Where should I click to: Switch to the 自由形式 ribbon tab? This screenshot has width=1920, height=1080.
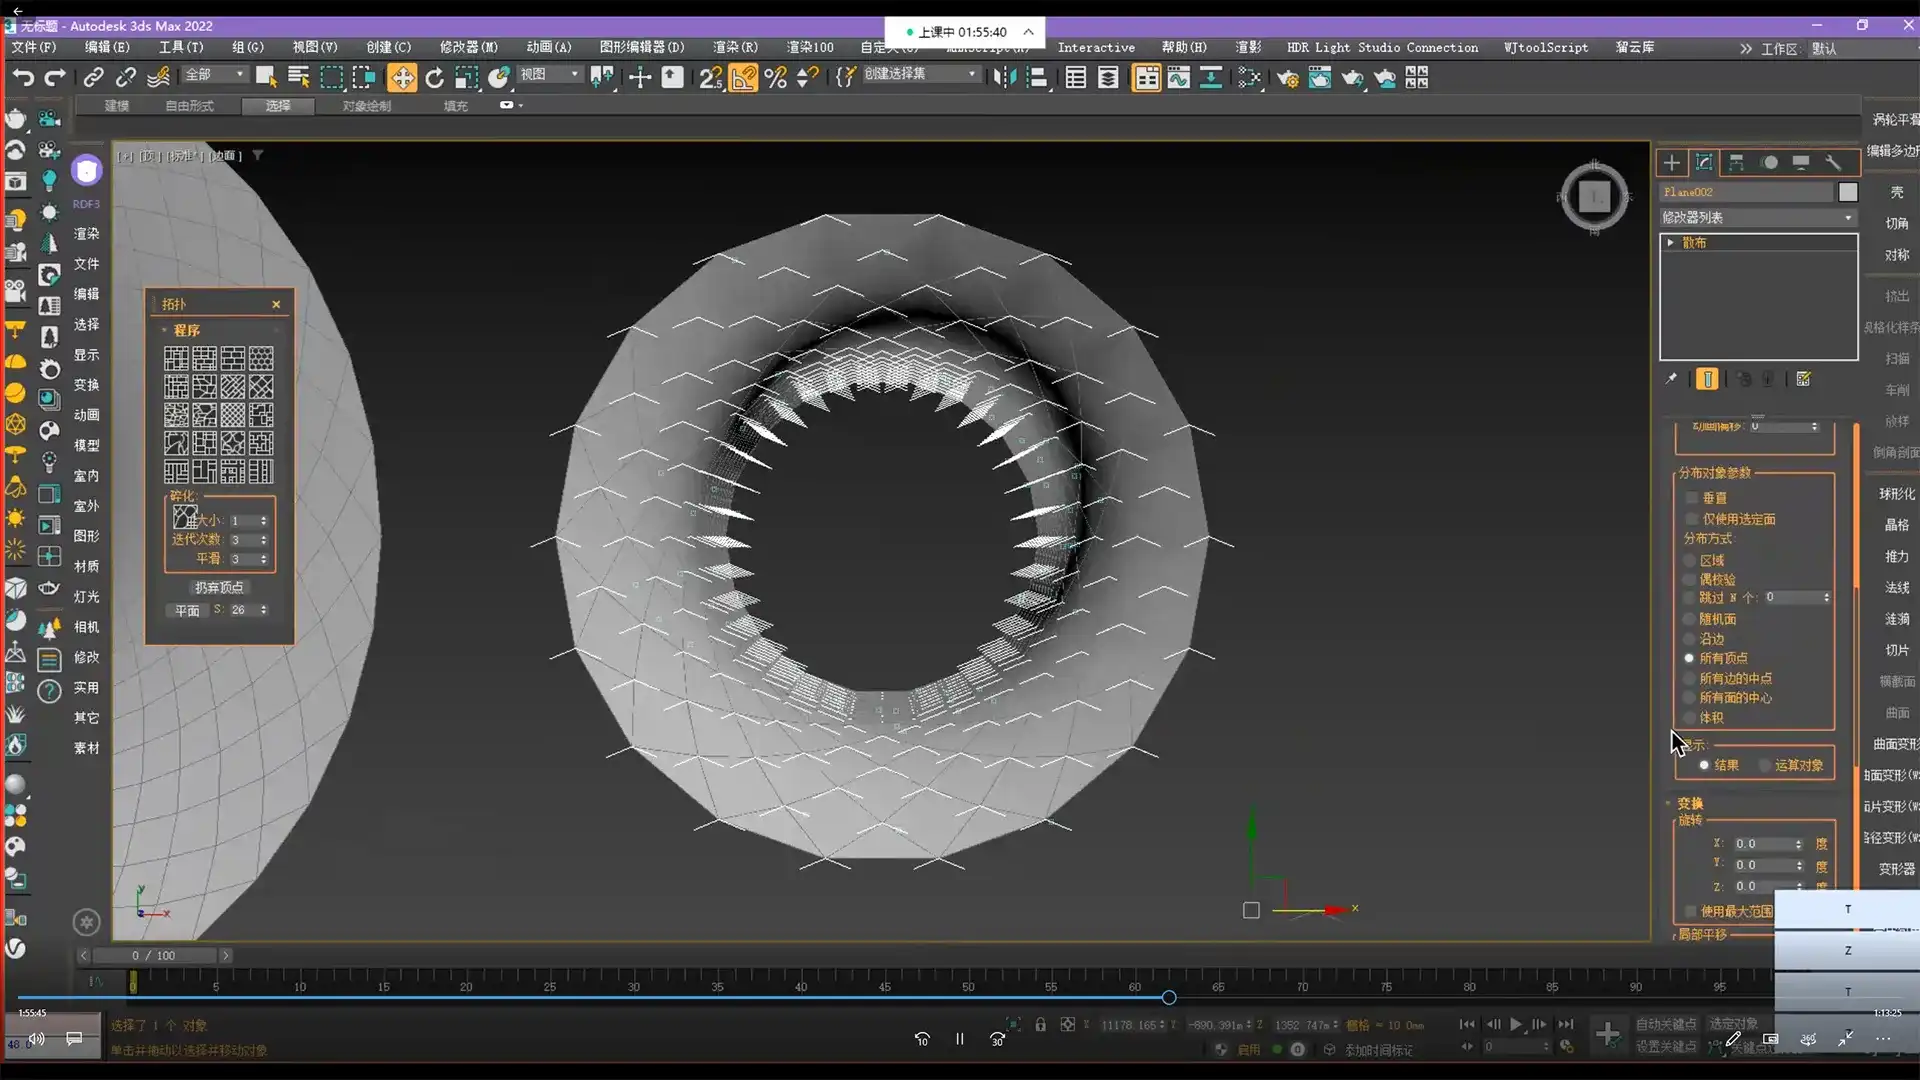click(189, 105)
